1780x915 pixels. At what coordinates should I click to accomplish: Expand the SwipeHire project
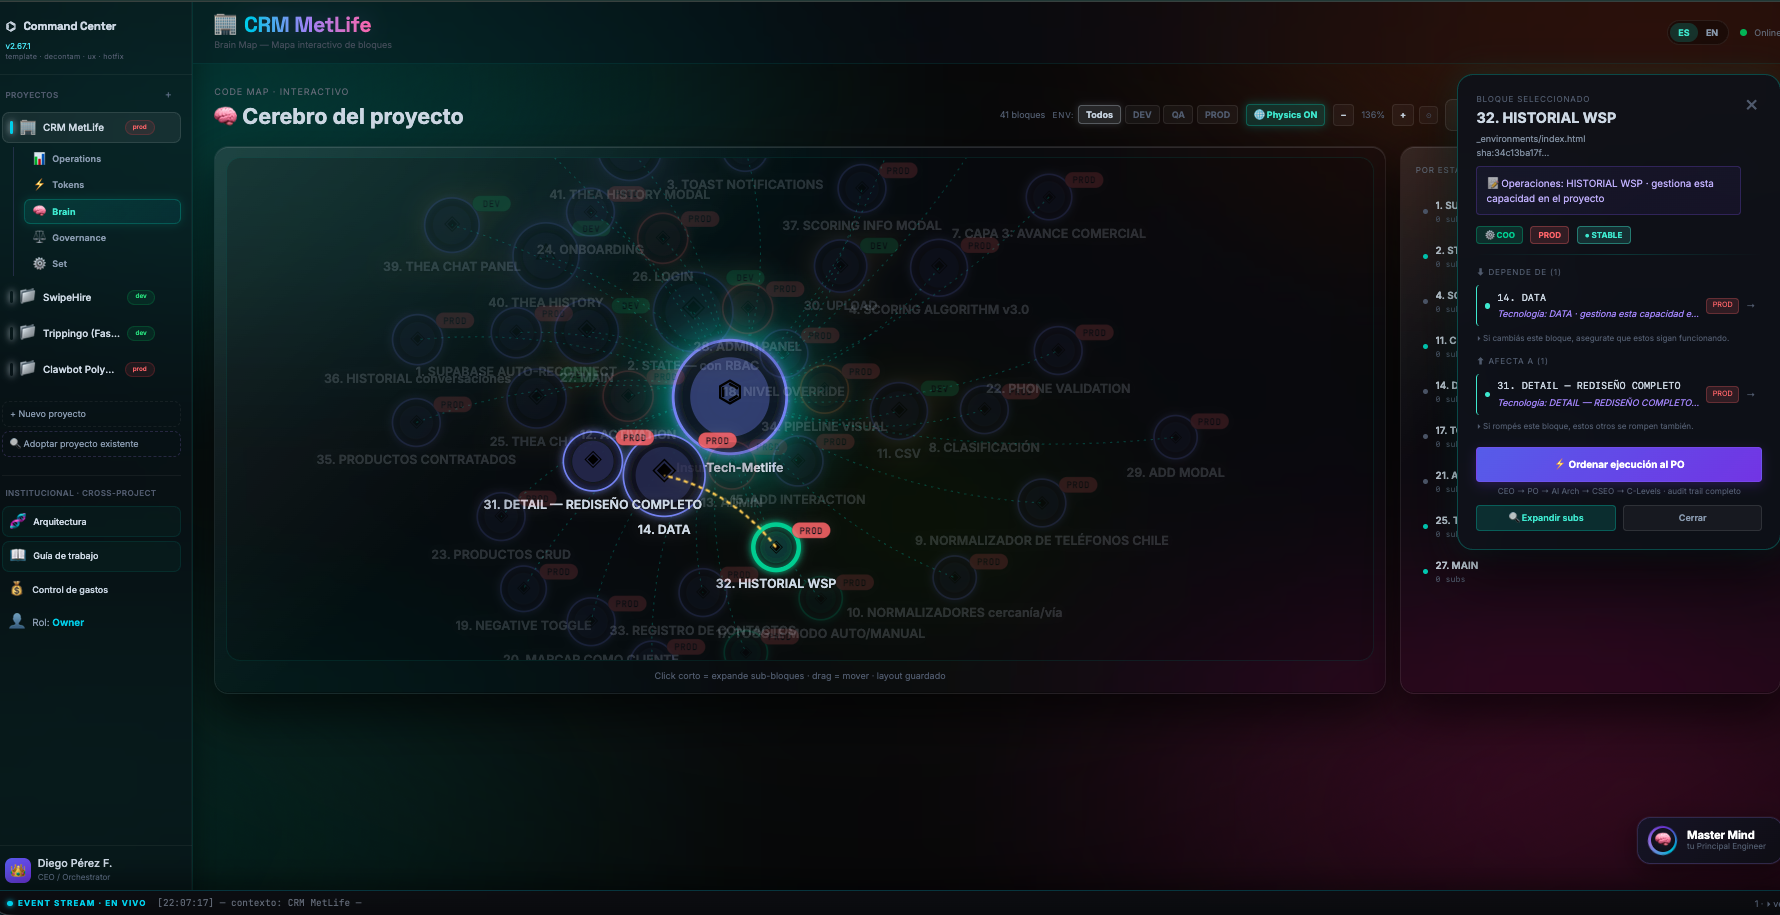pyautogui.click(x=11, y=297)
